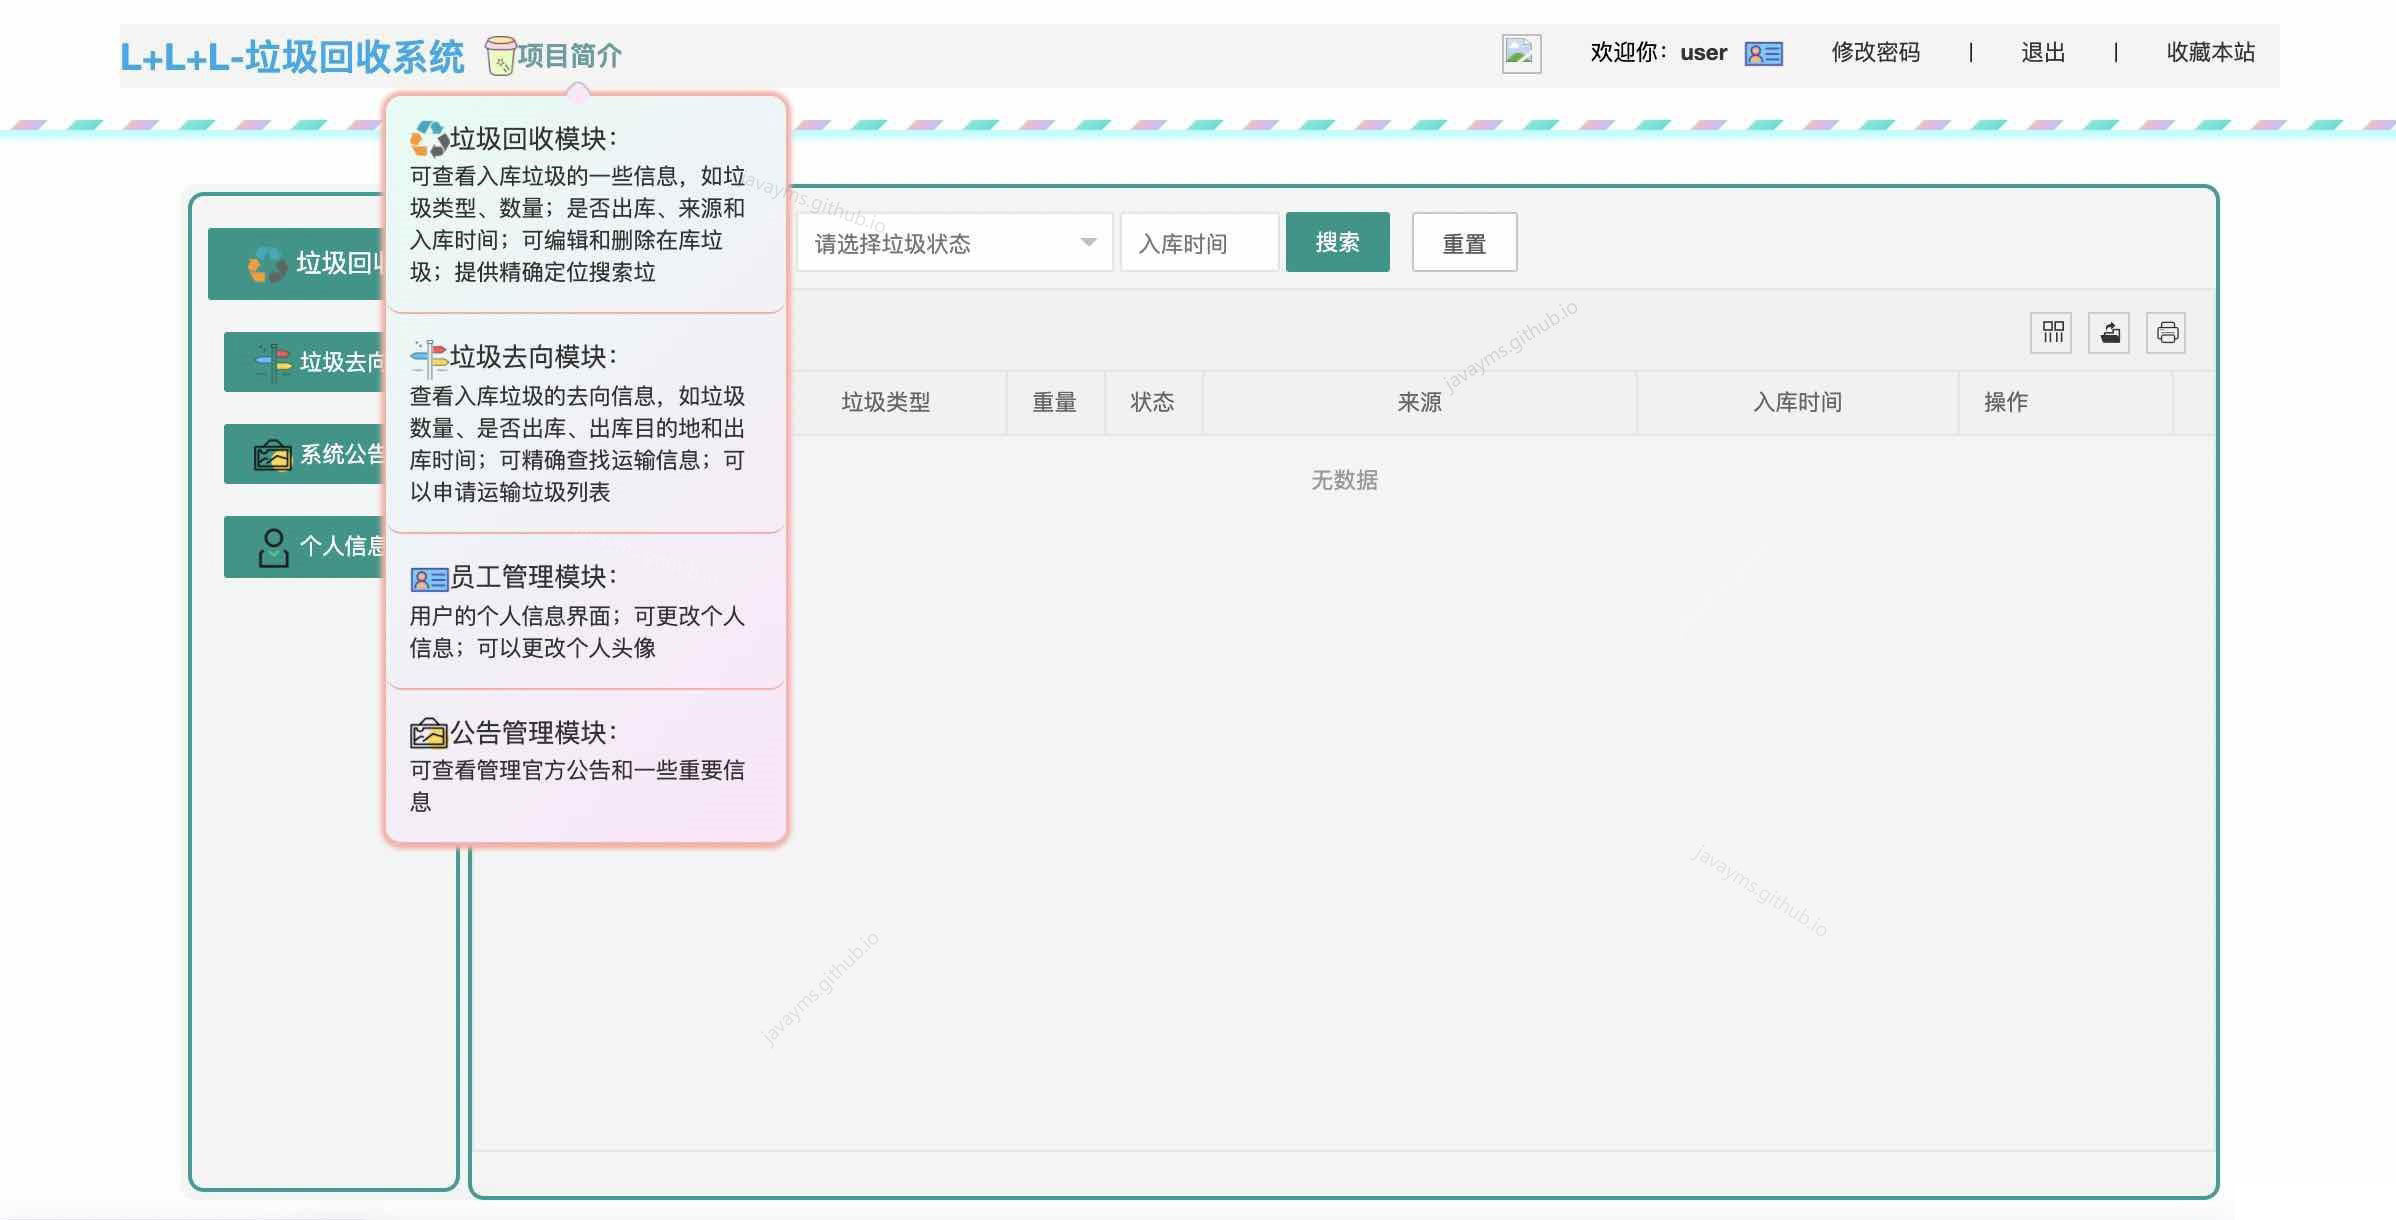Image resolution: width=2396 pixels, height=1220 pixels.
Task: Click the export data icon above the table
Action: (x=2109, y=333)
